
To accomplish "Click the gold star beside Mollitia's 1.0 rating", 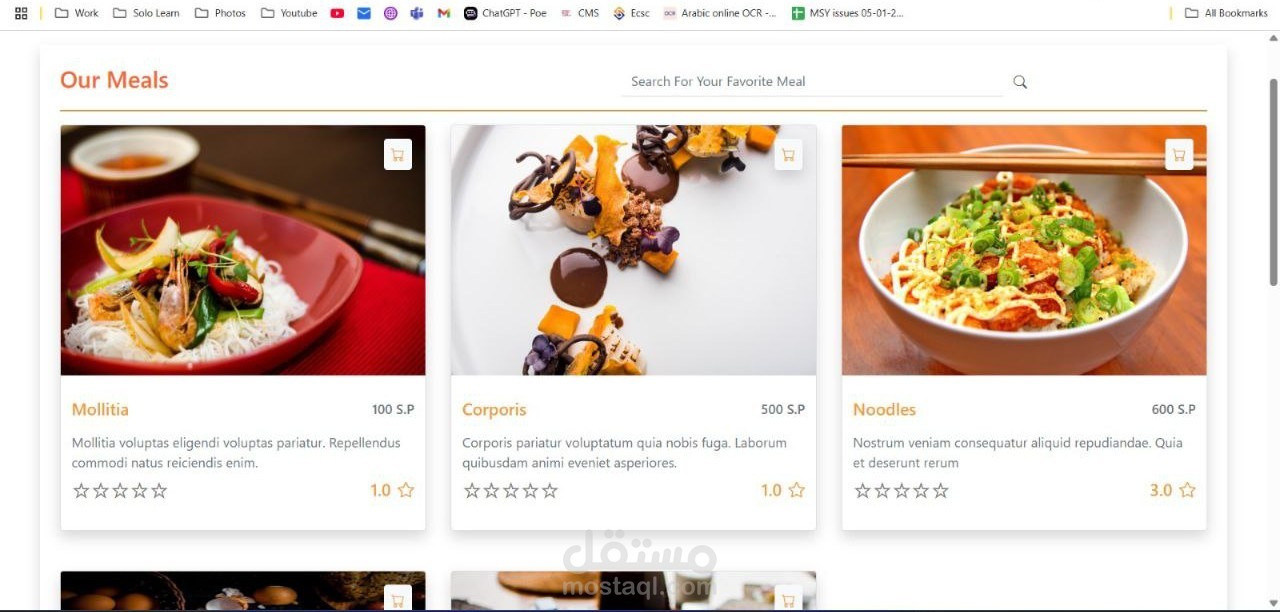I will pos(406,490).
